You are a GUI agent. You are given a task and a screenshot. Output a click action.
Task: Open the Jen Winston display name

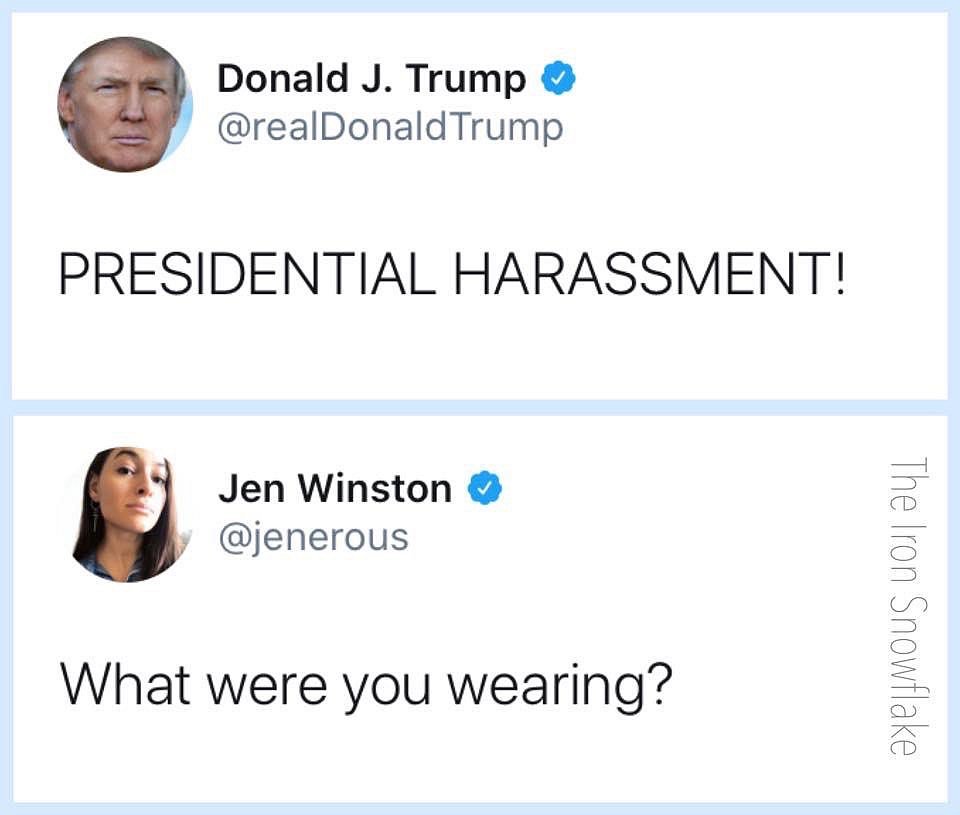point(335,488)
